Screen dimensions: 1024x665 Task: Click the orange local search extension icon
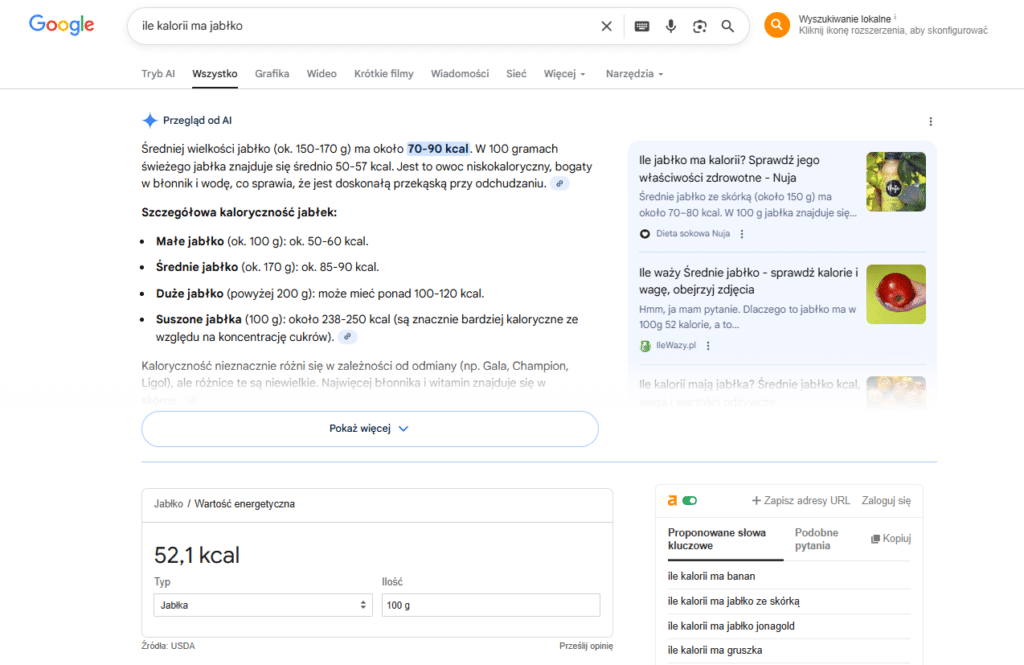pos(777,25)
